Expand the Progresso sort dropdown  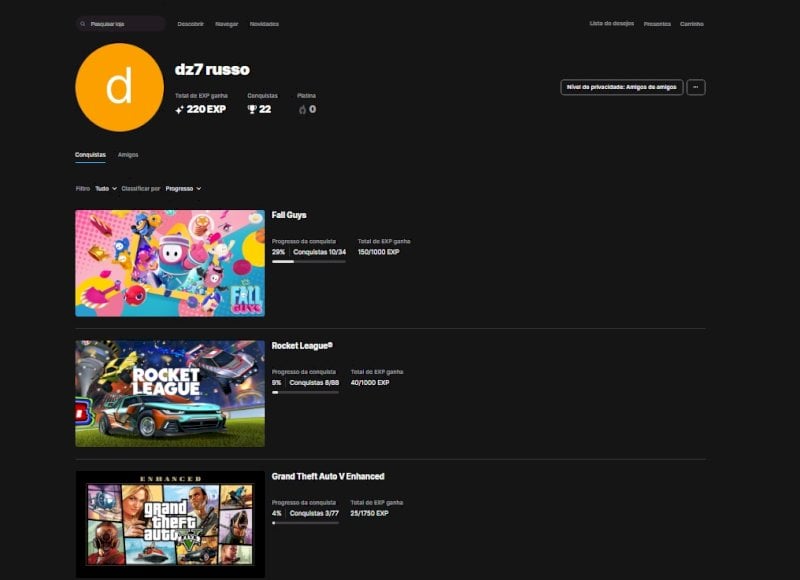pos(183,189)
